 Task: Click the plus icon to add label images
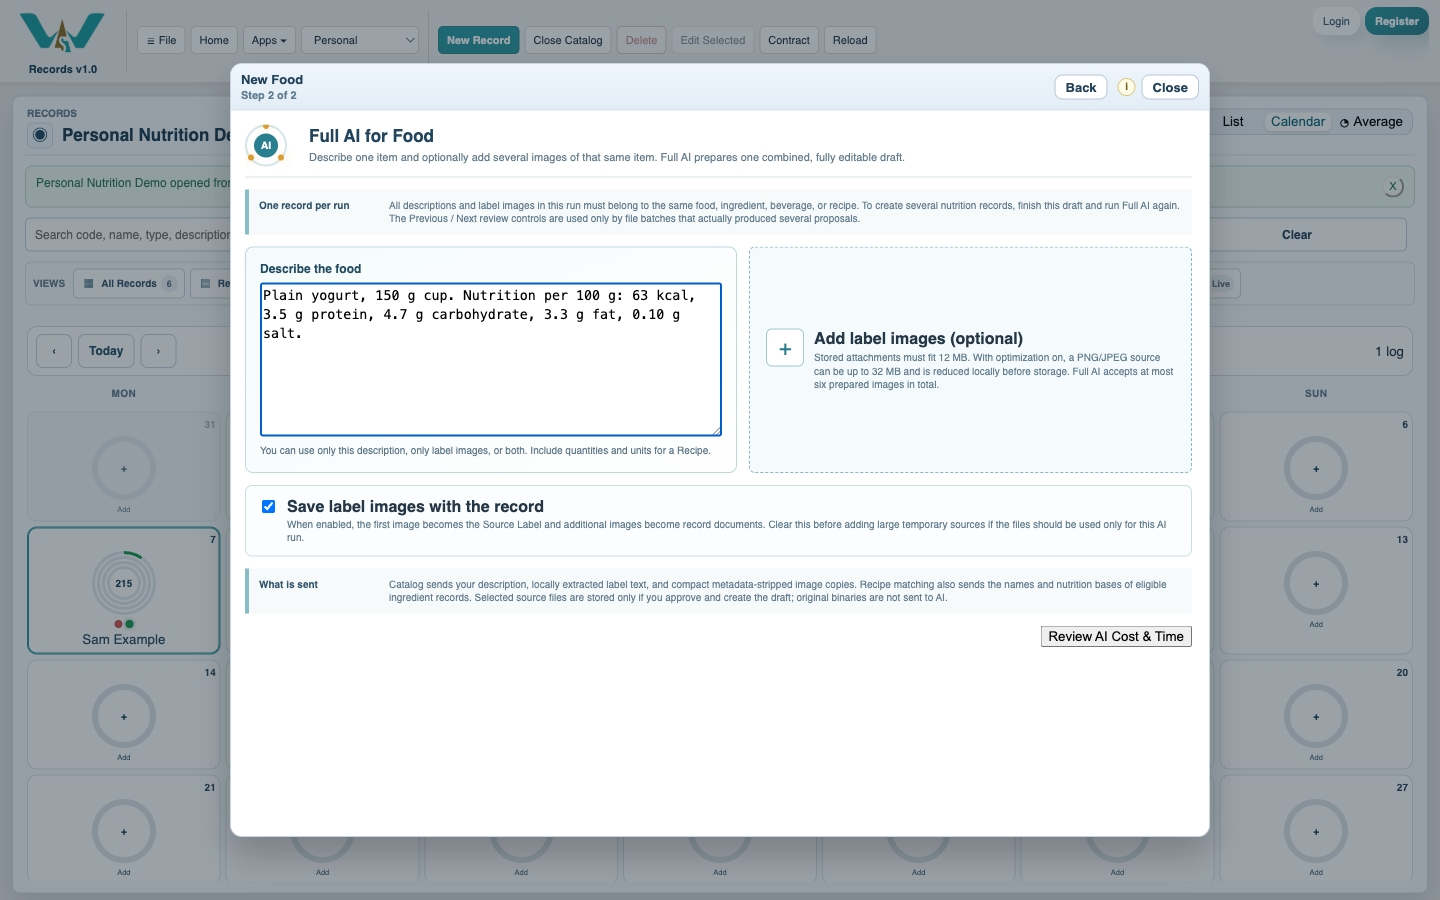coord(785,348)
